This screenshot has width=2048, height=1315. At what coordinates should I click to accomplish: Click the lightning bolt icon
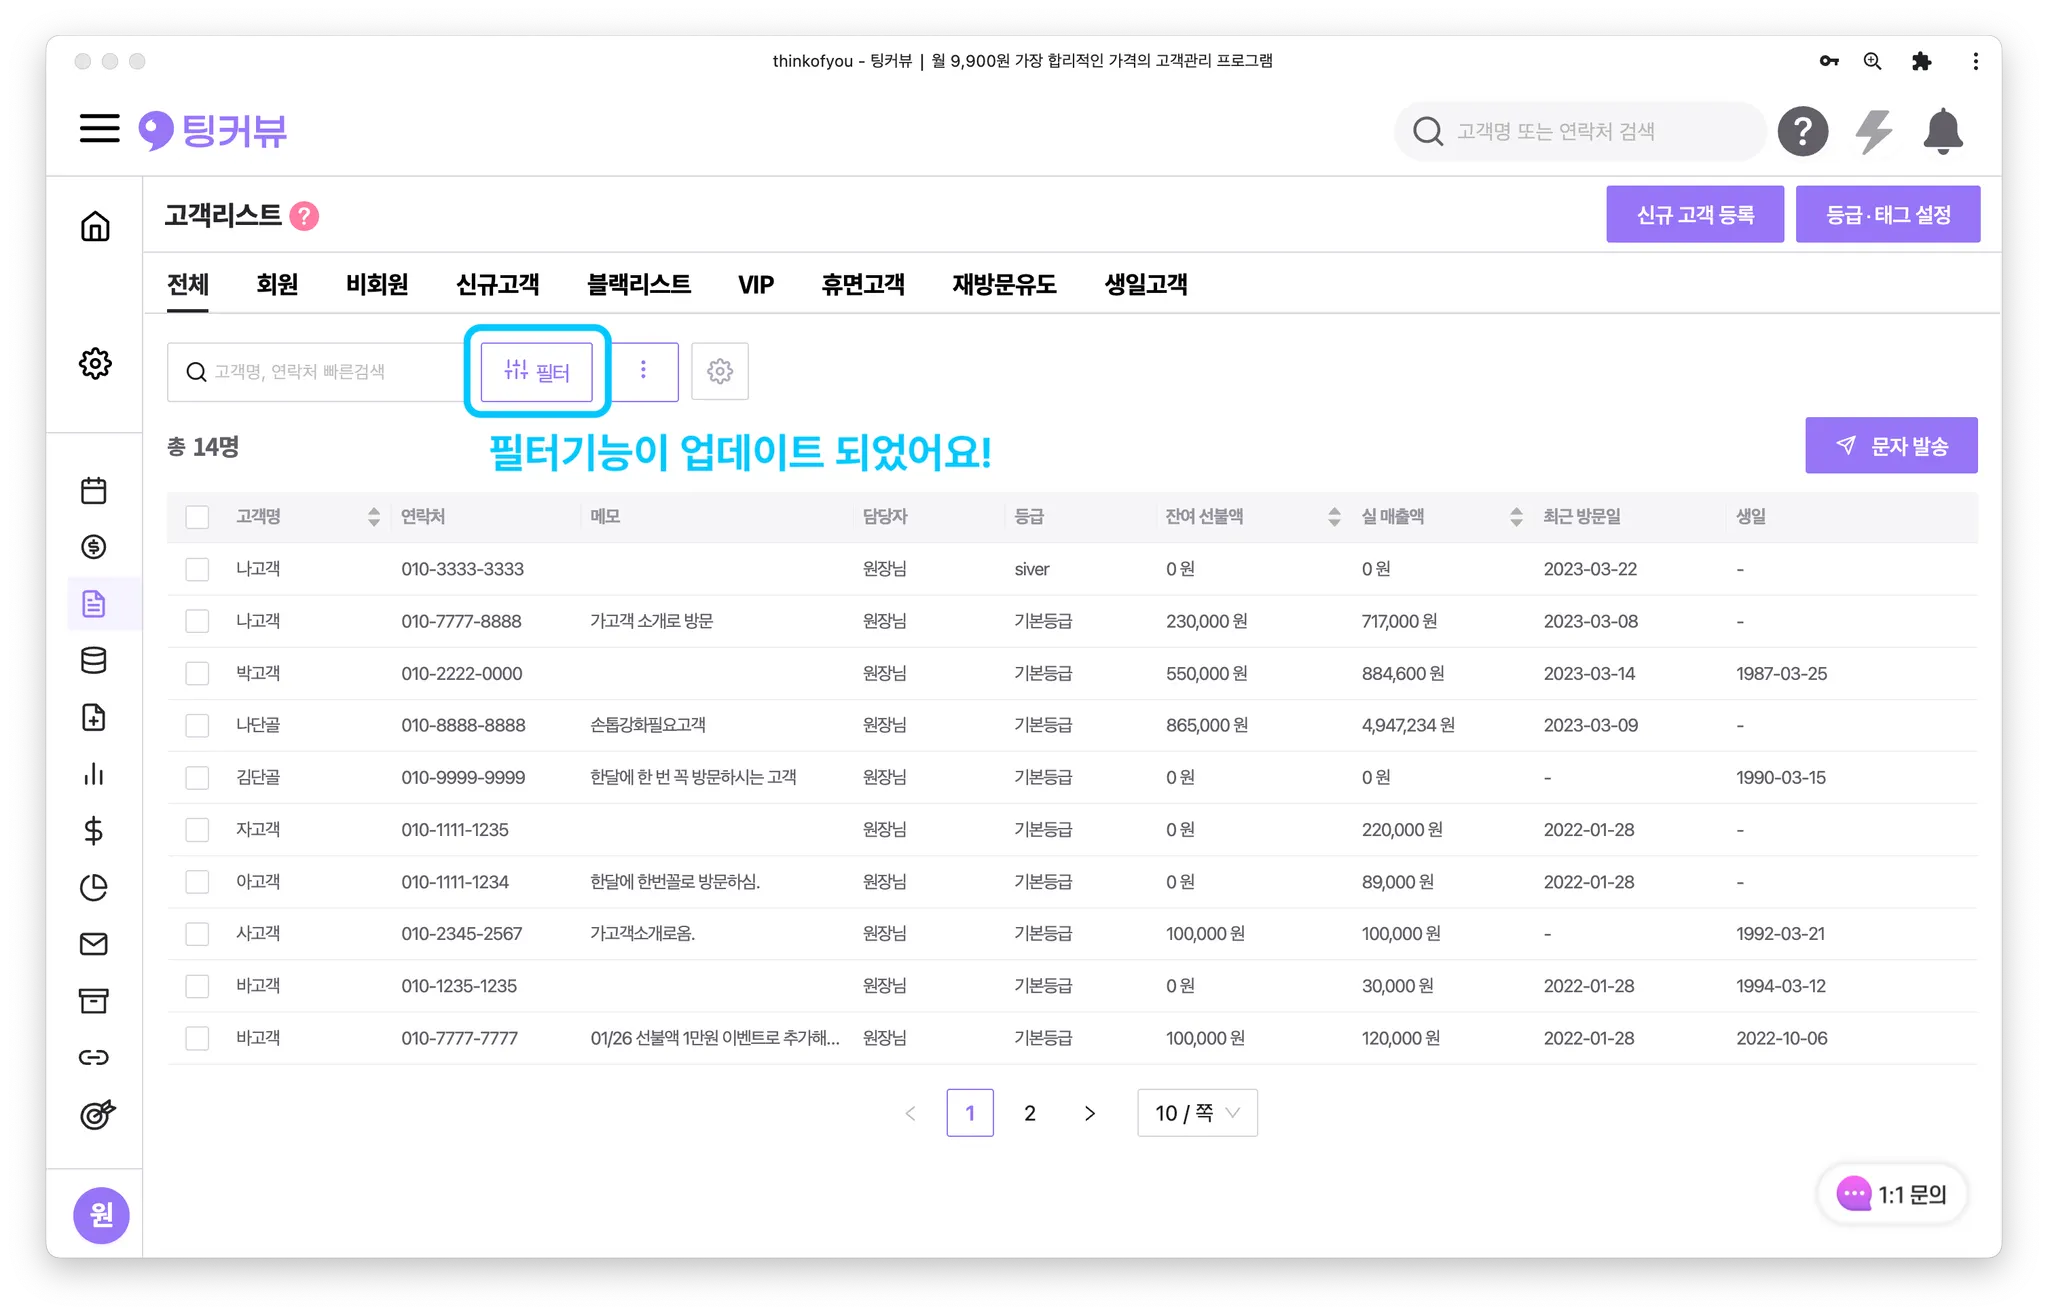coord(1873,131)
